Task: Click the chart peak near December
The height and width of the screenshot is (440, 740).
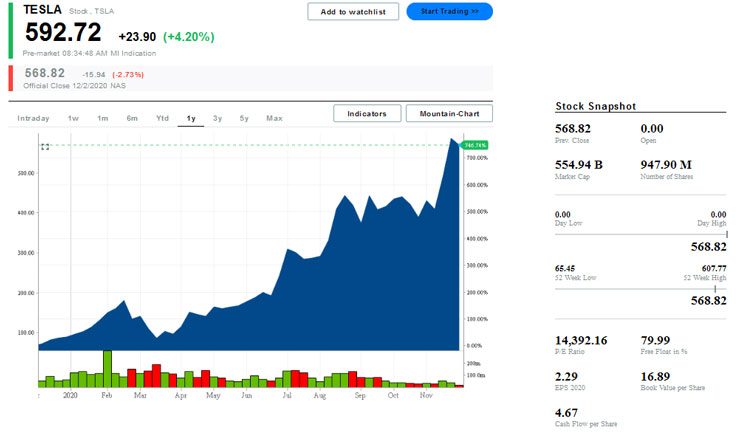Action: coord(452,139)
